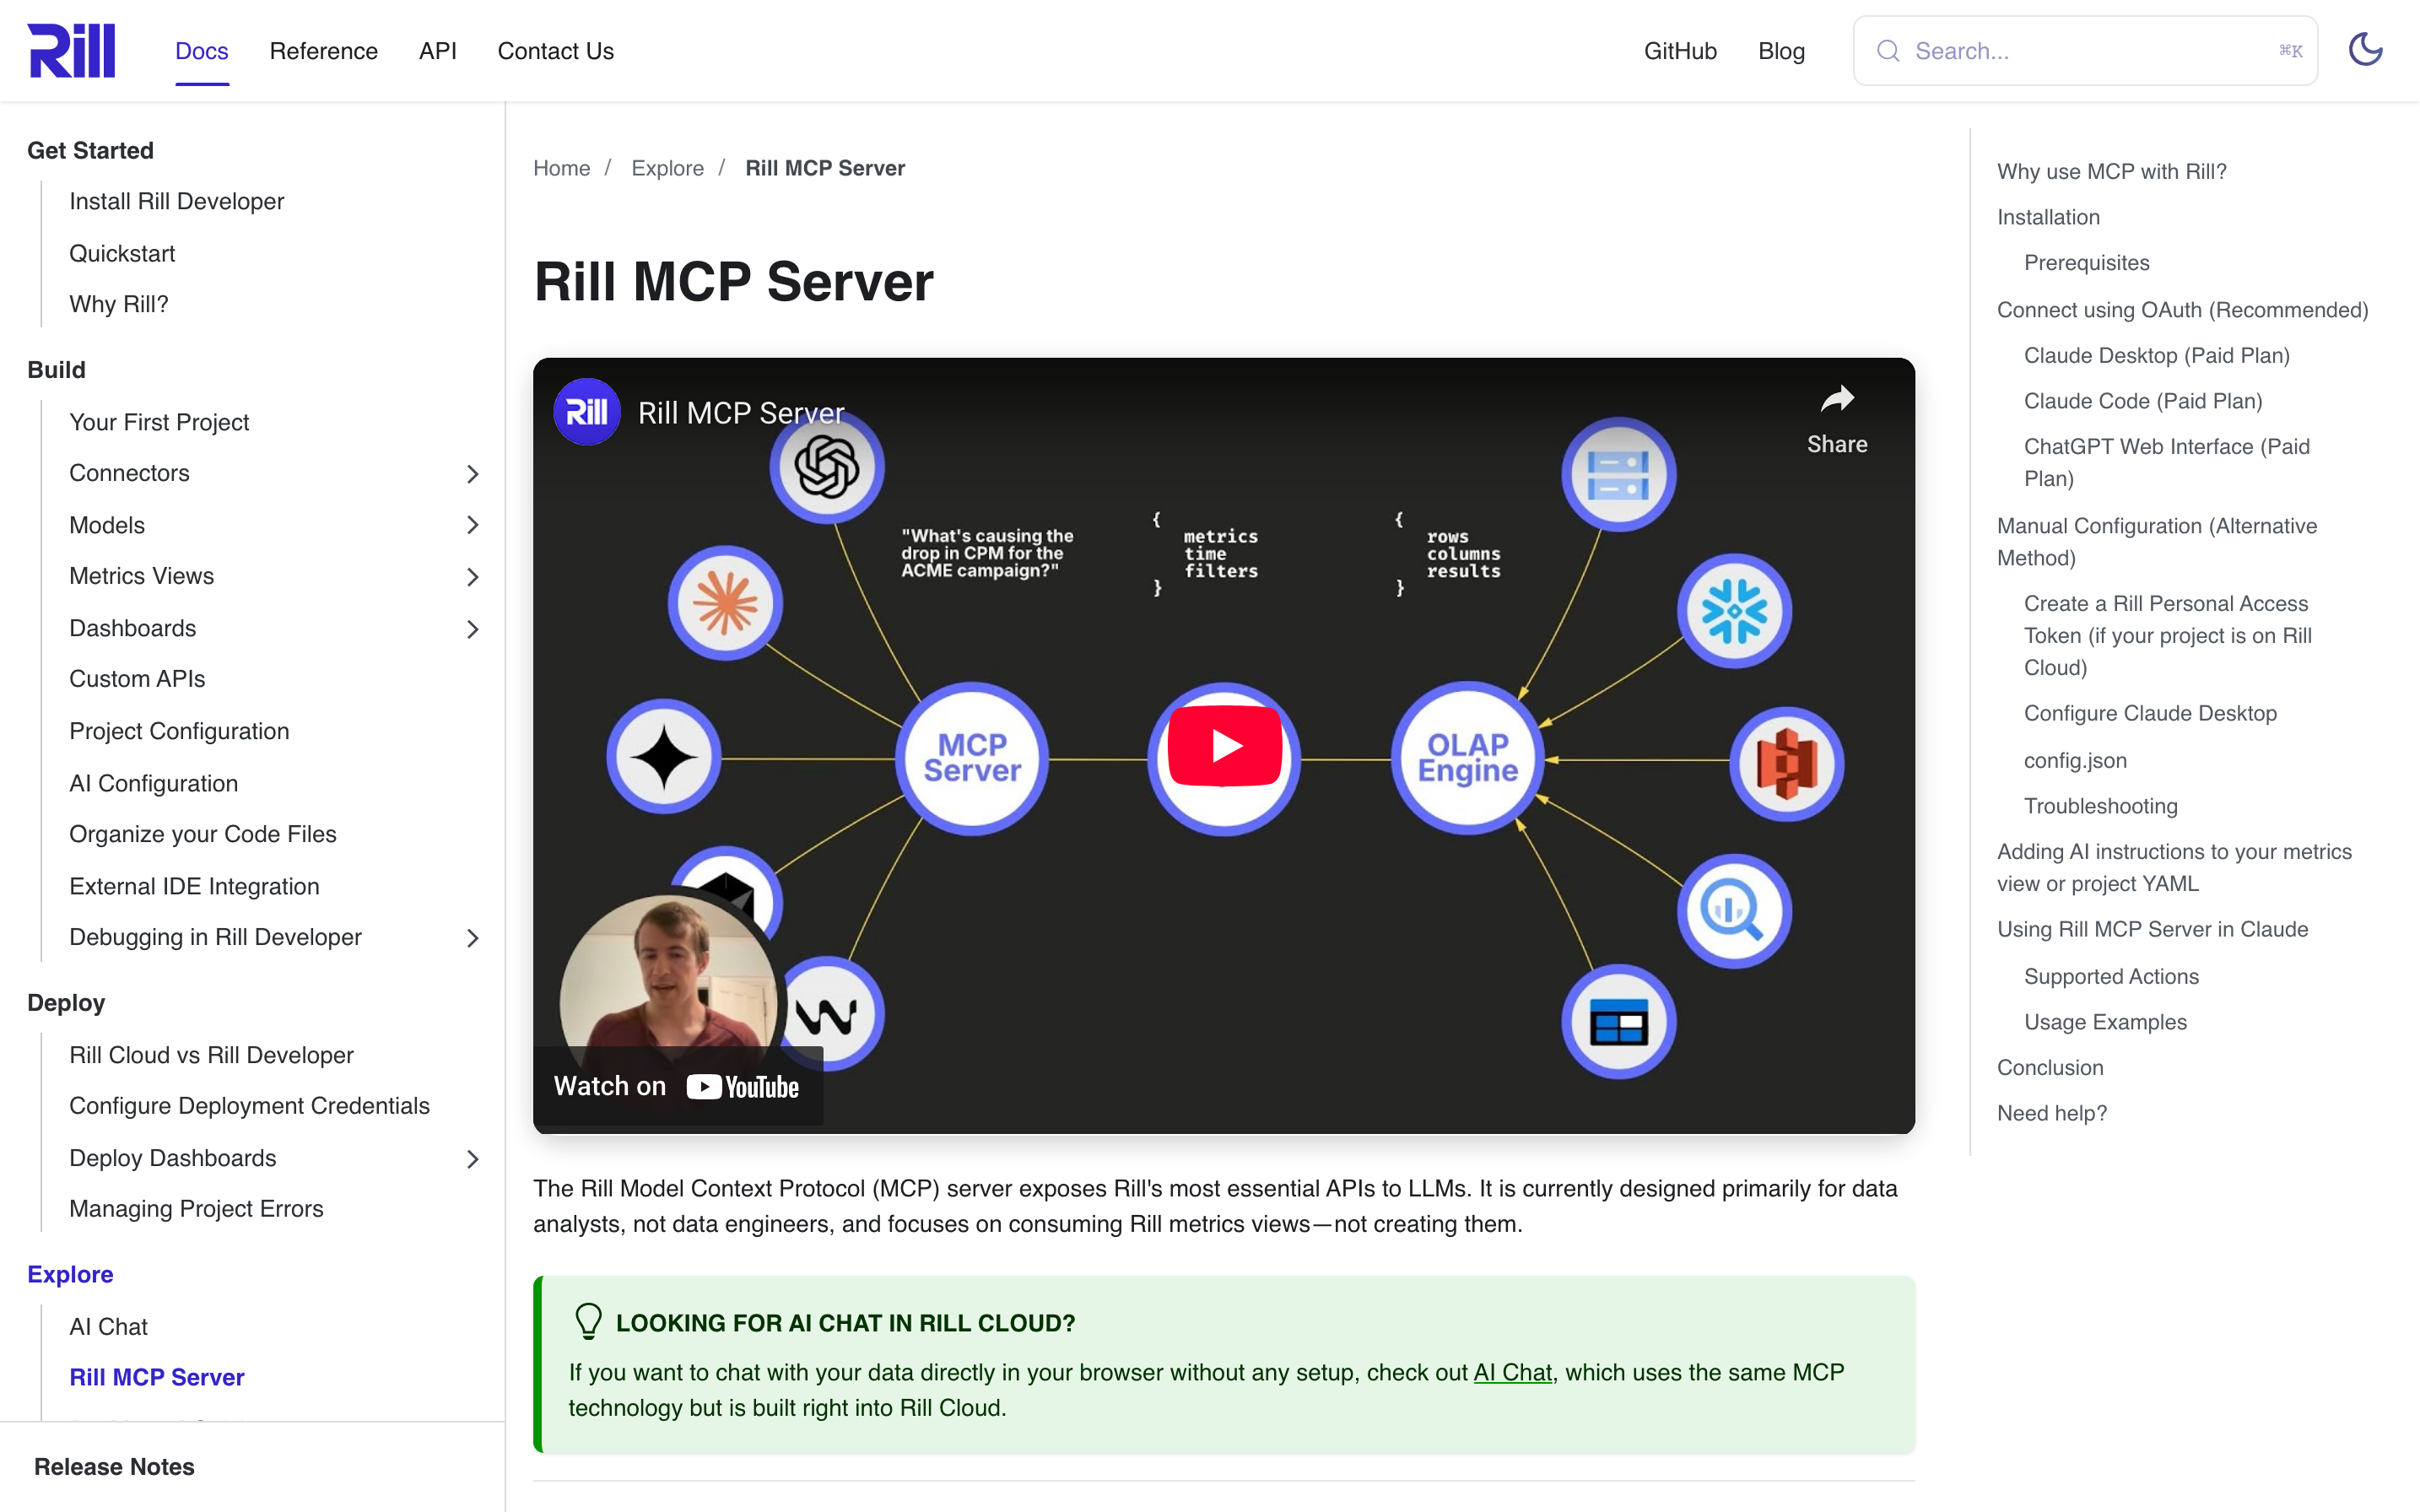The image size is (2420, 1512).
Task: Click the video Share arrow icon
Action: [1837, 400]
